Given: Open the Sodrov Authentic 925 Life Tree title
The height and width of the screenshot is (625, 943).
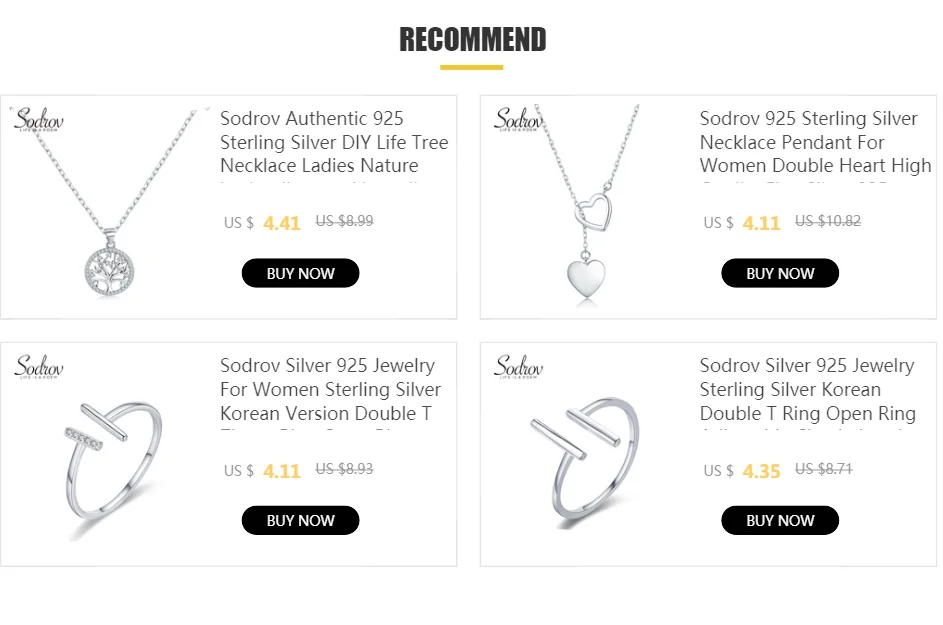Looking at the screenshot, I should pos(334,142).
